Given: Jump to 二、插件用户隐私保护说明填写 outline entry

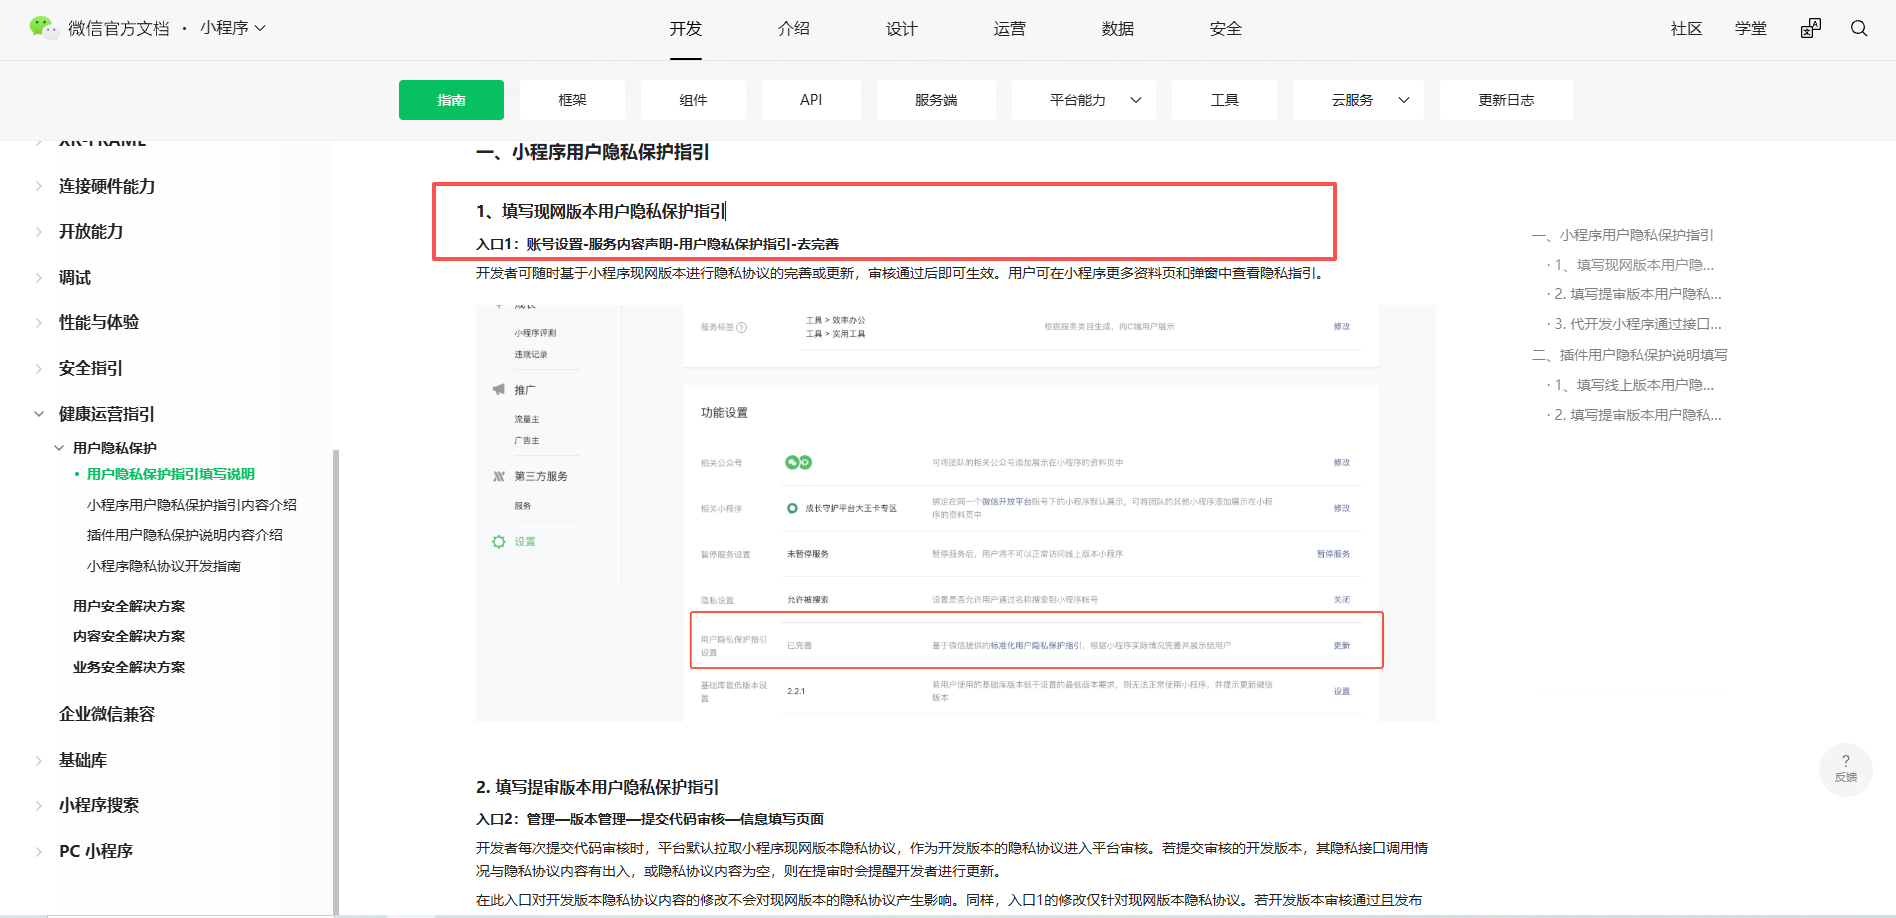Looking at the screenshot, I should [1630, 355].
